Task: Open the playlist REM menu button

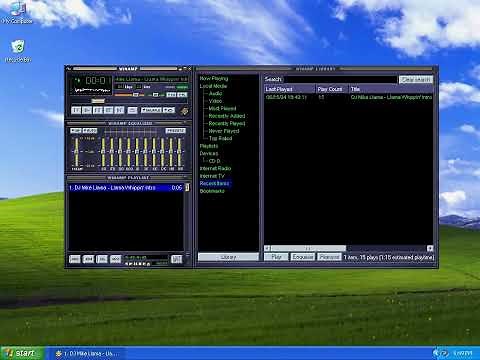Action: [x=88, y=259]
